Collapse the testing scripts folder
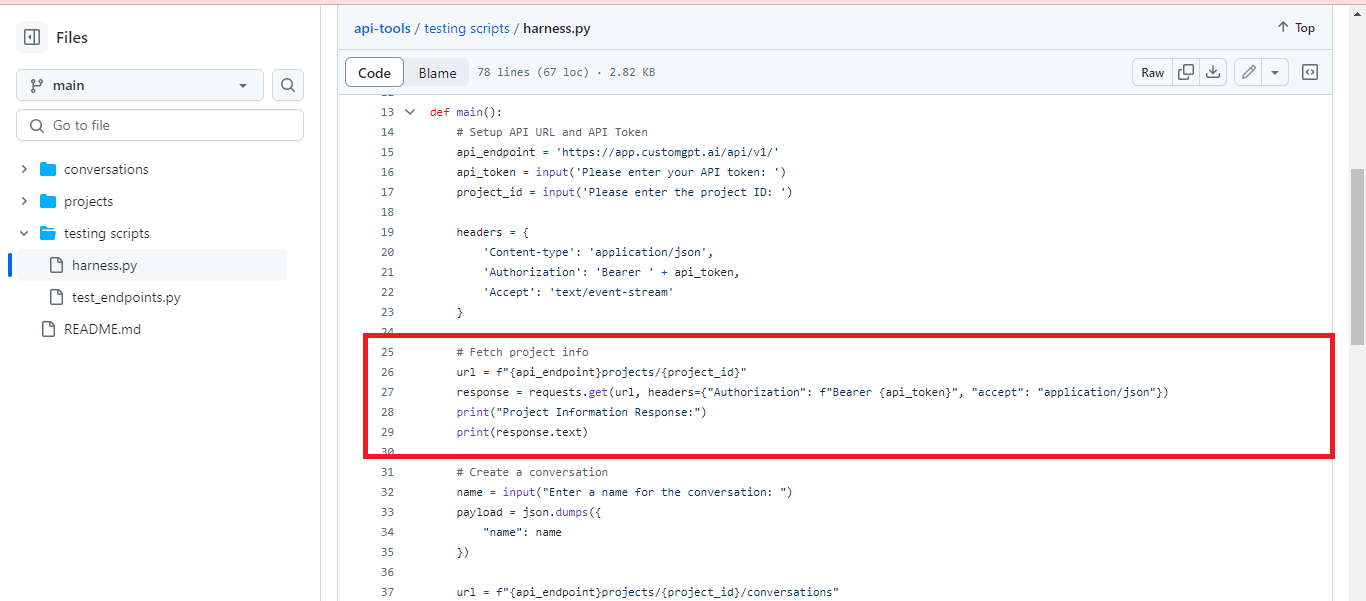Viewport: 1366px width, 601px height. click(24, 233)
